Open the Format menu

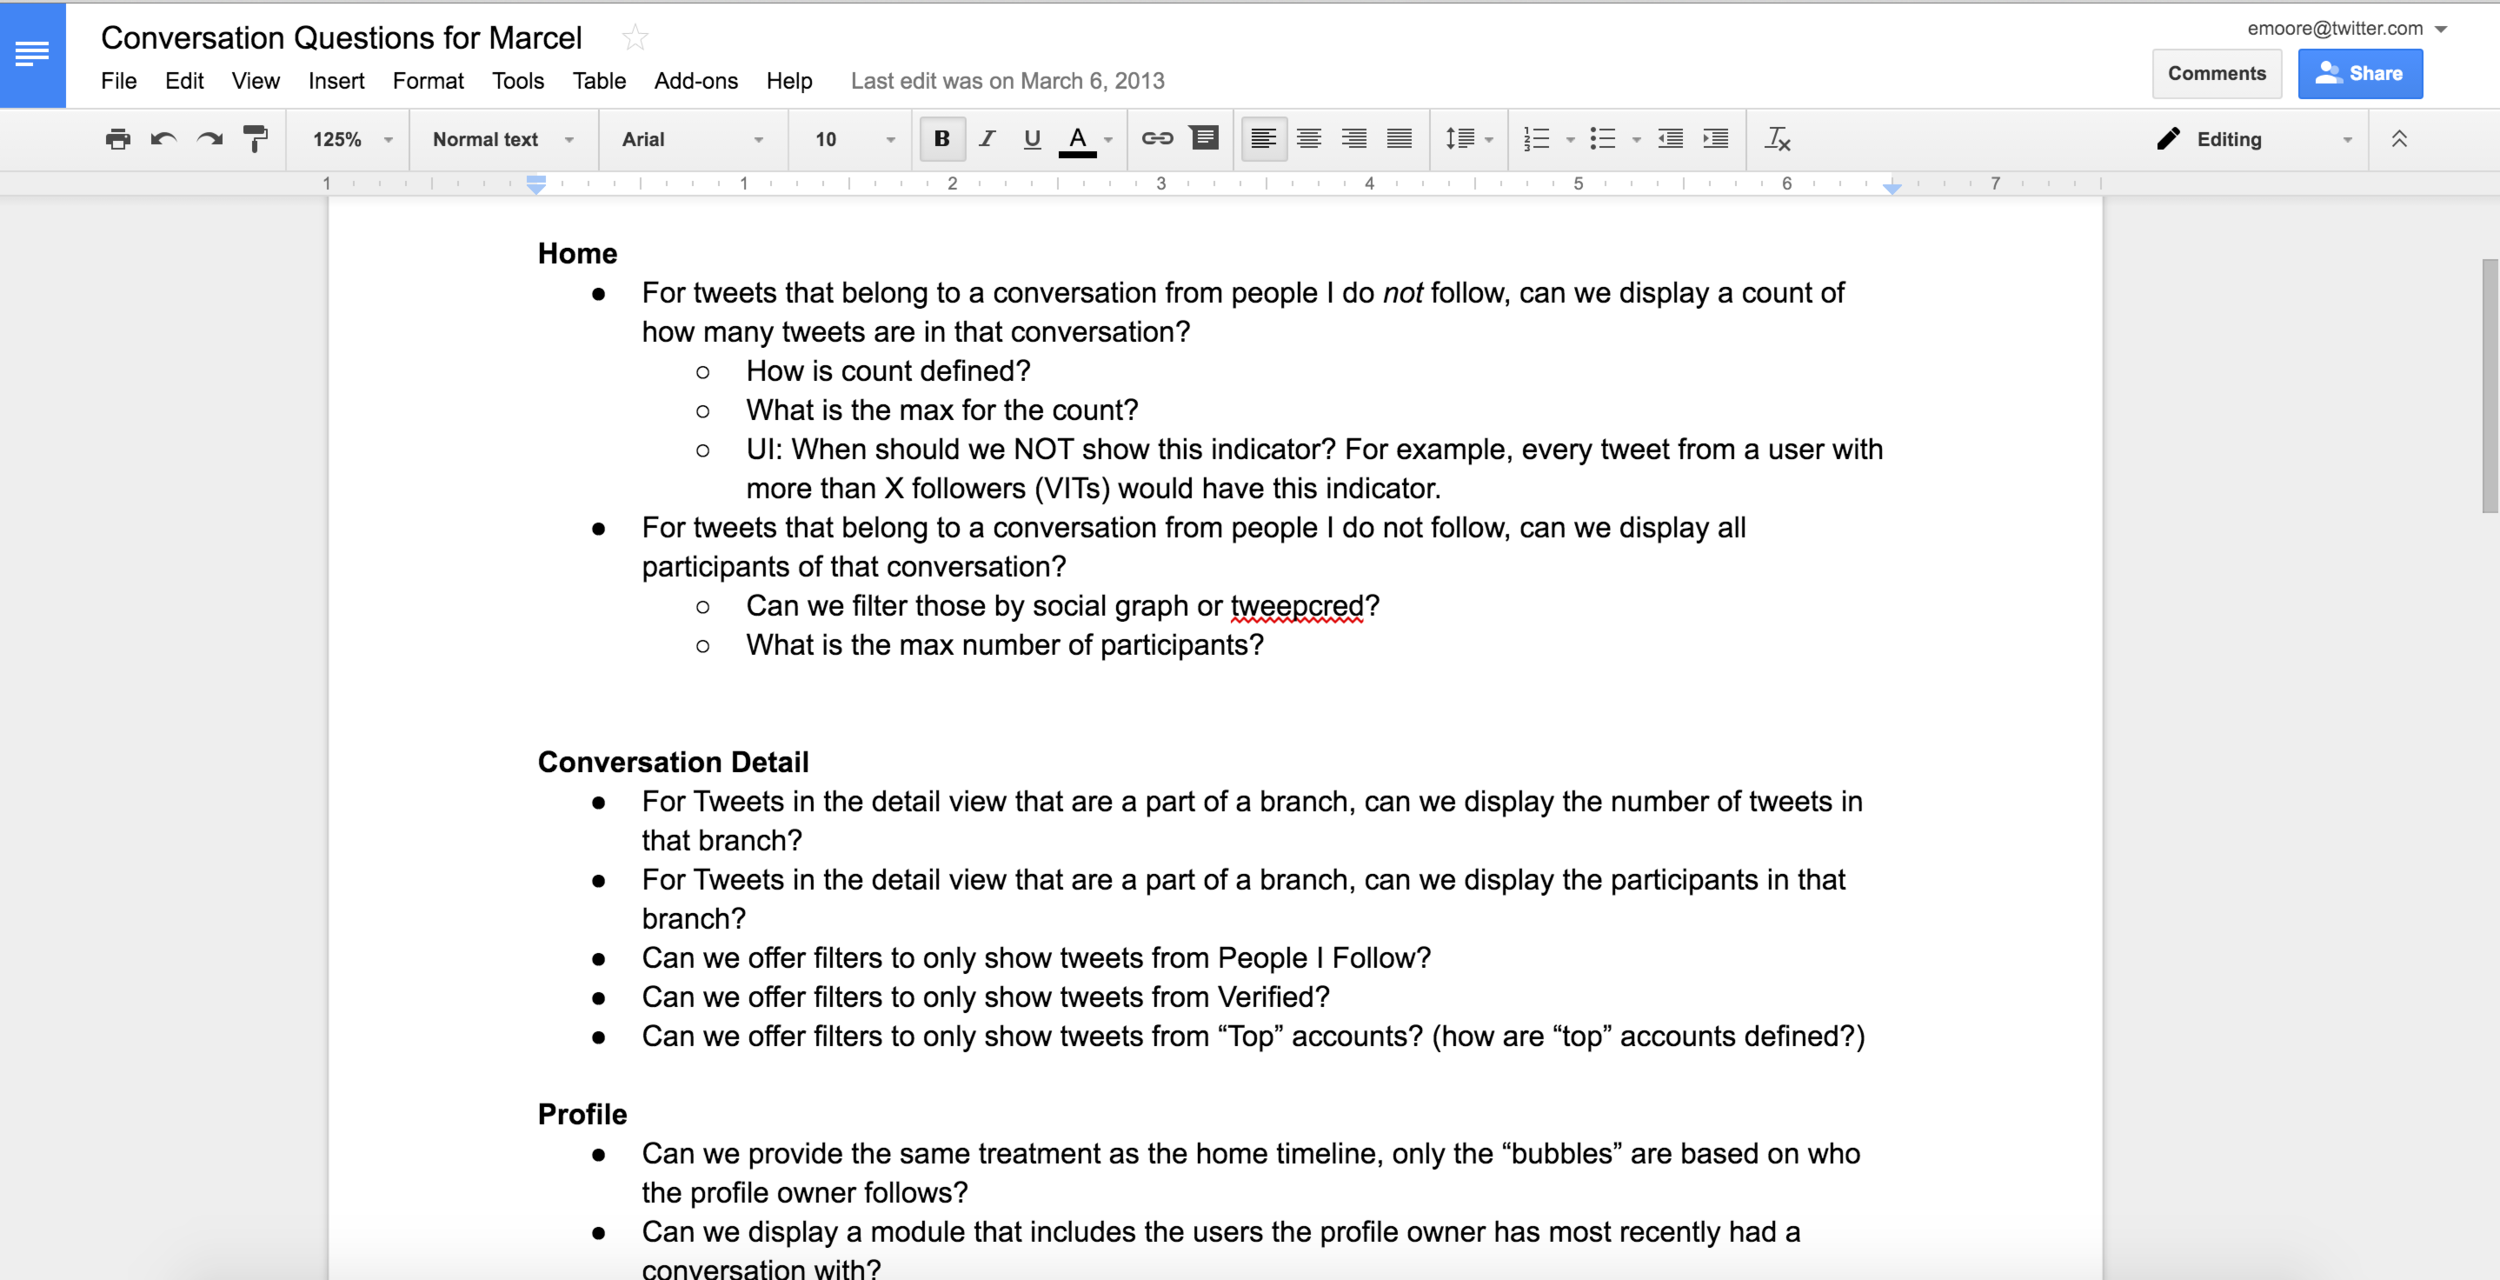[428, 81]
